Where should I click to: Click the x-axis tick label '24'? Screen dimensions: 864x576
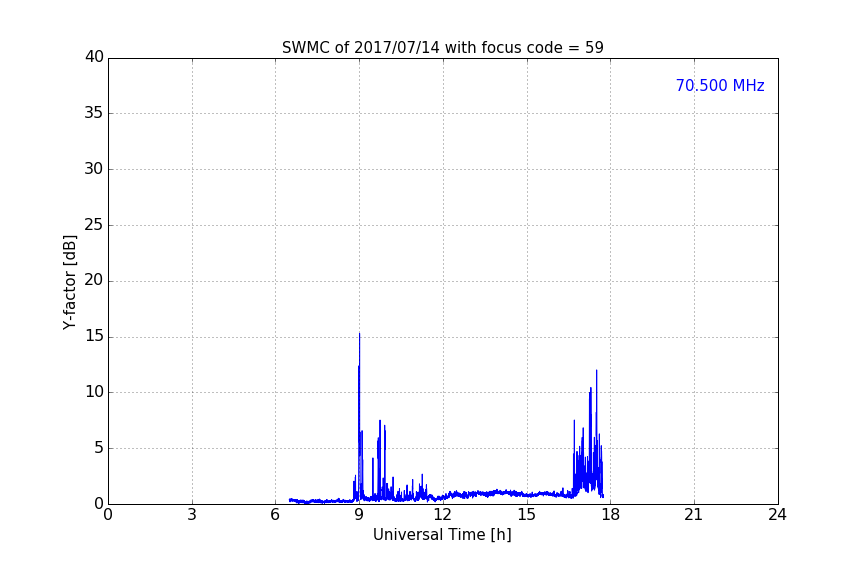pos(777,515)
